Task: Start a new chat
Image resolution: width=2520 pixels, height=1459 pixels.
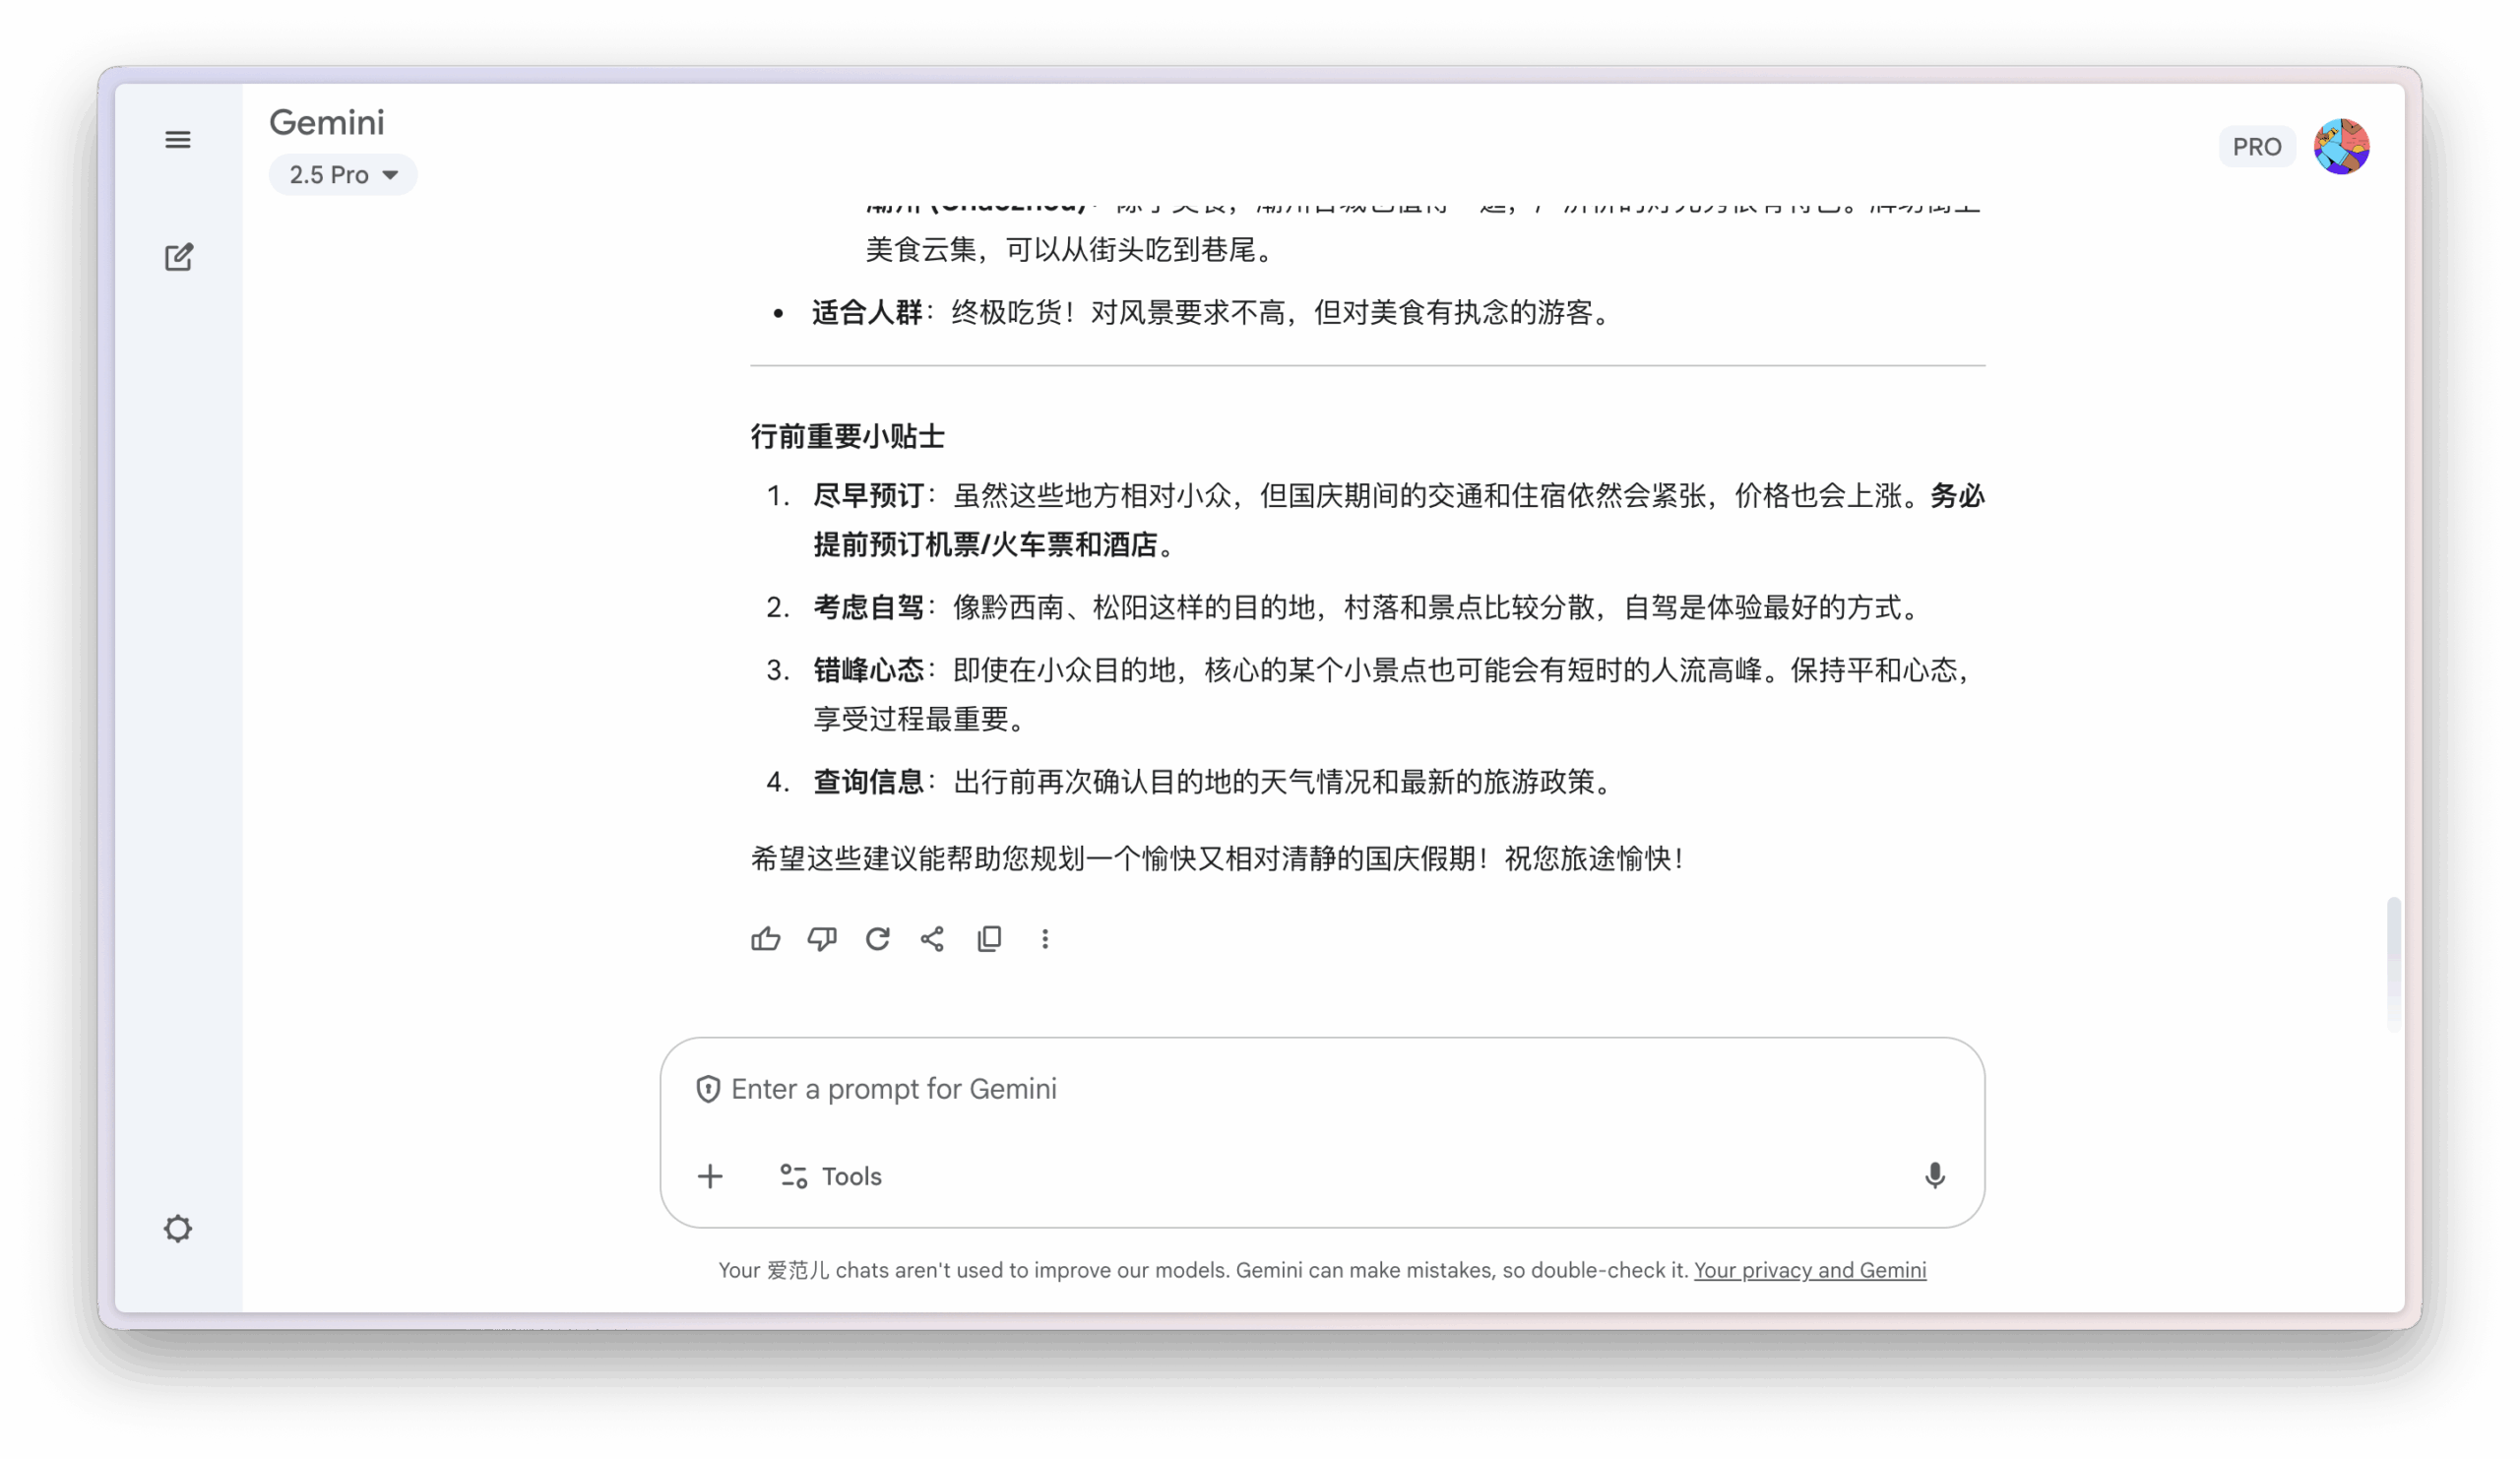Action: point(178,257)
